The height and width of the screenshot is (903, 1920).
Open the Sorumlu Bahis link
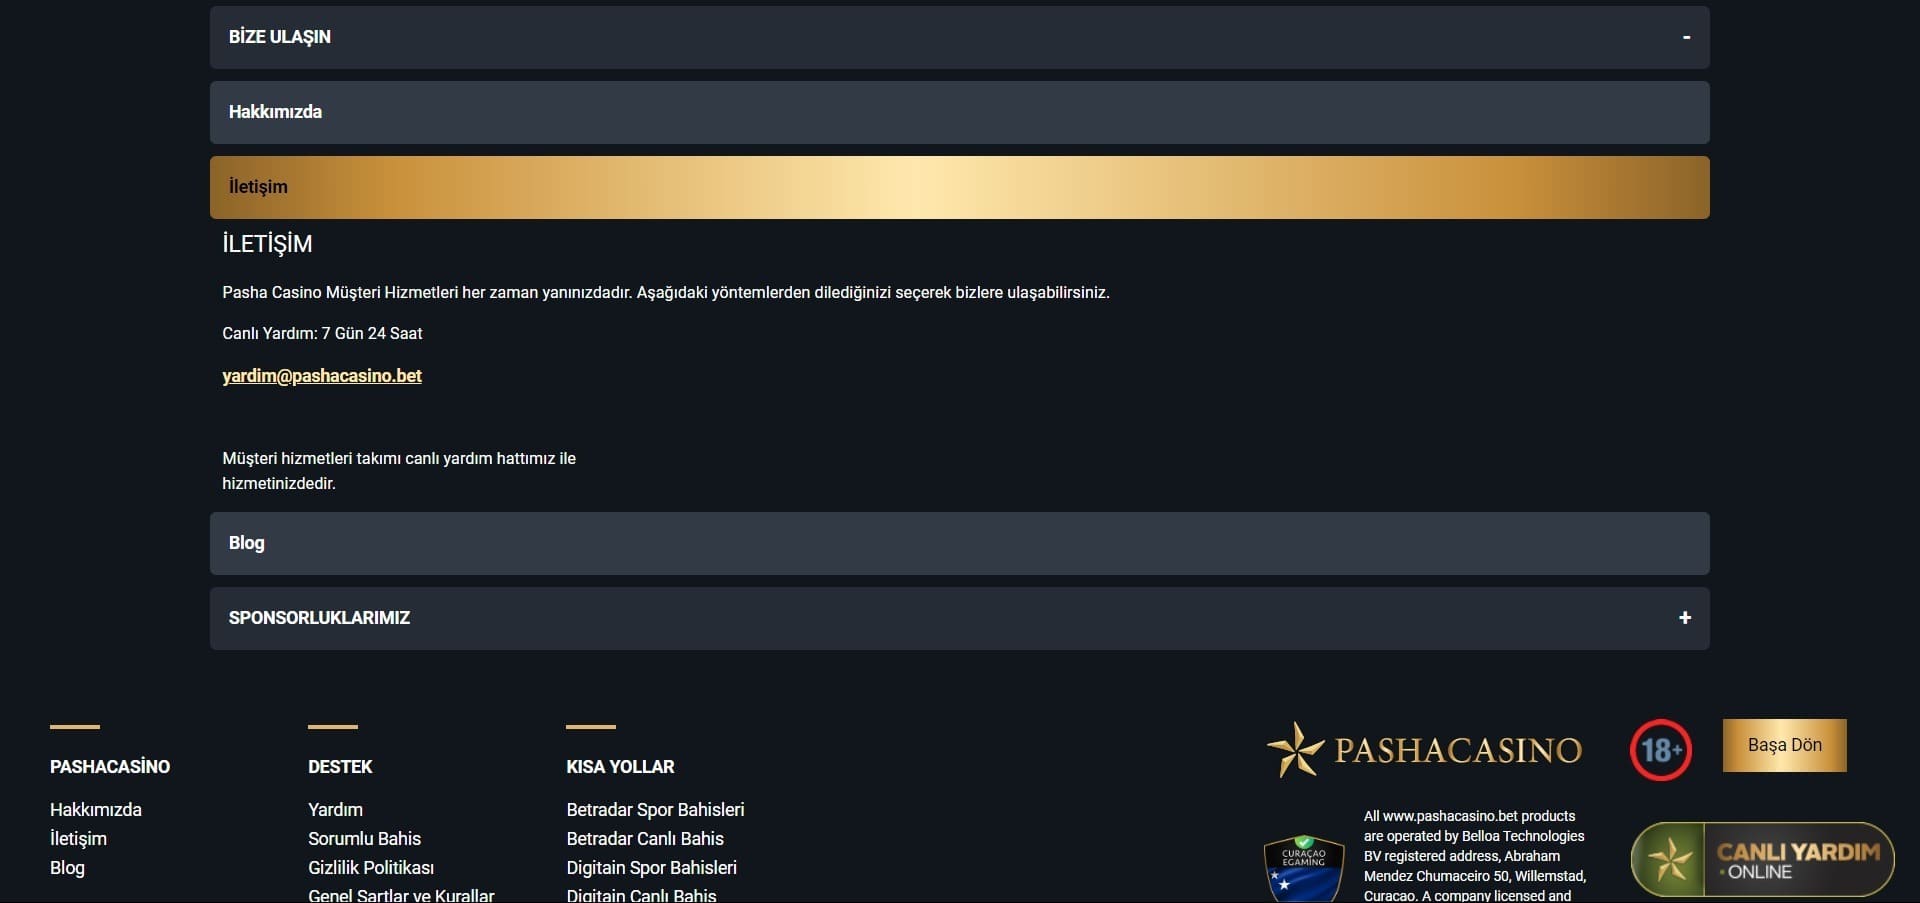click(364, 839)
